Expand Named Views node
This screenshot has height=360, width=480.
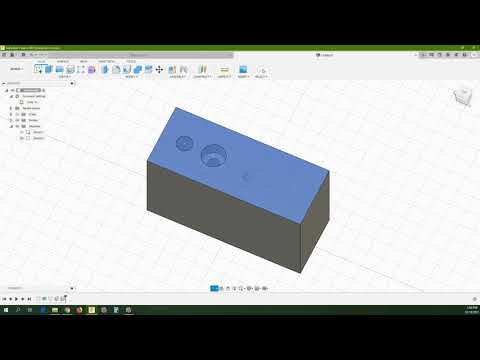coord(11,108)
